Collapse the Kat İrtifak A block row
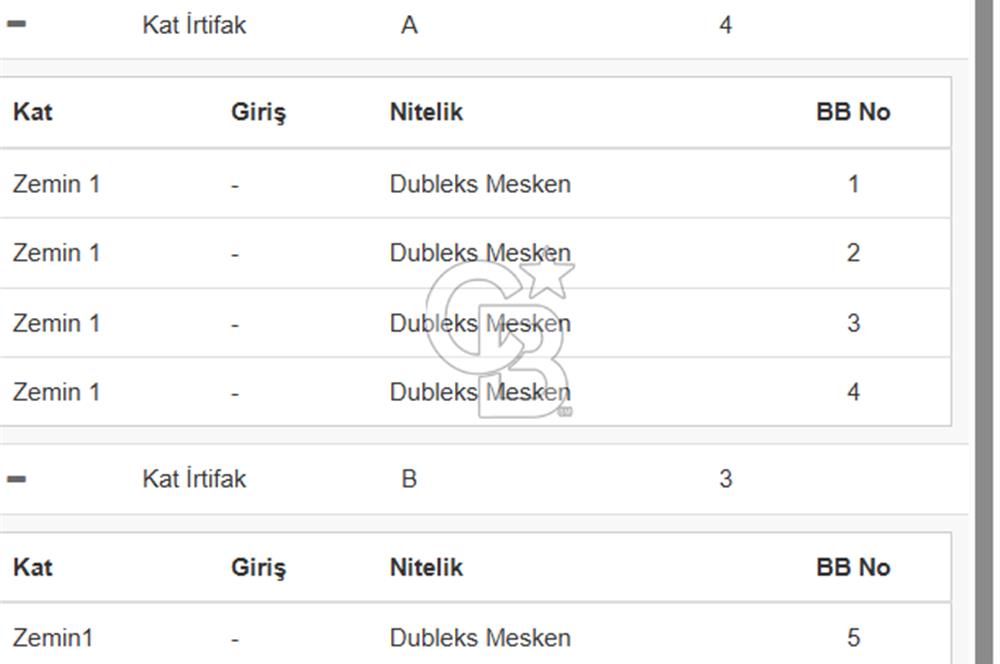Screen dimensions: 1000x664 click(x=17, y=24)
